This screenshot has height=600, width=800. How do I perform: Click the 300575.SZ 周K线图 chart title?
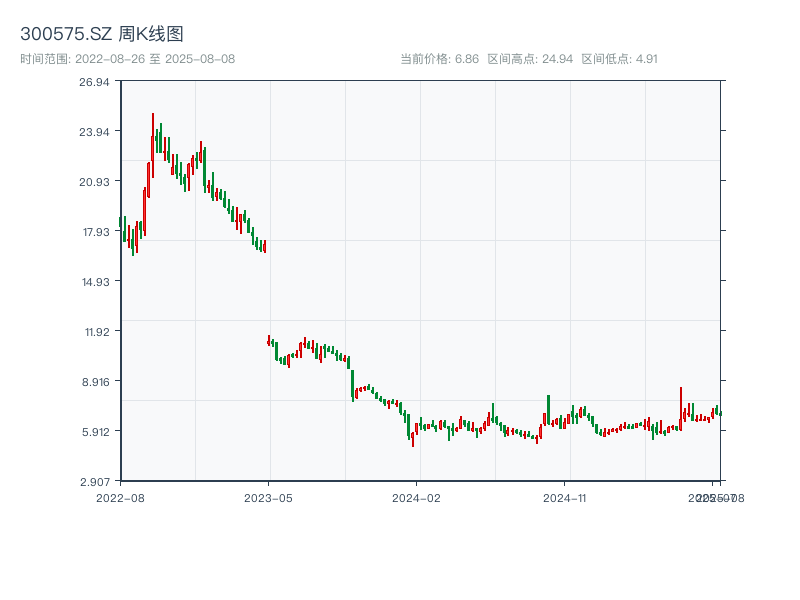click(102, 34)
